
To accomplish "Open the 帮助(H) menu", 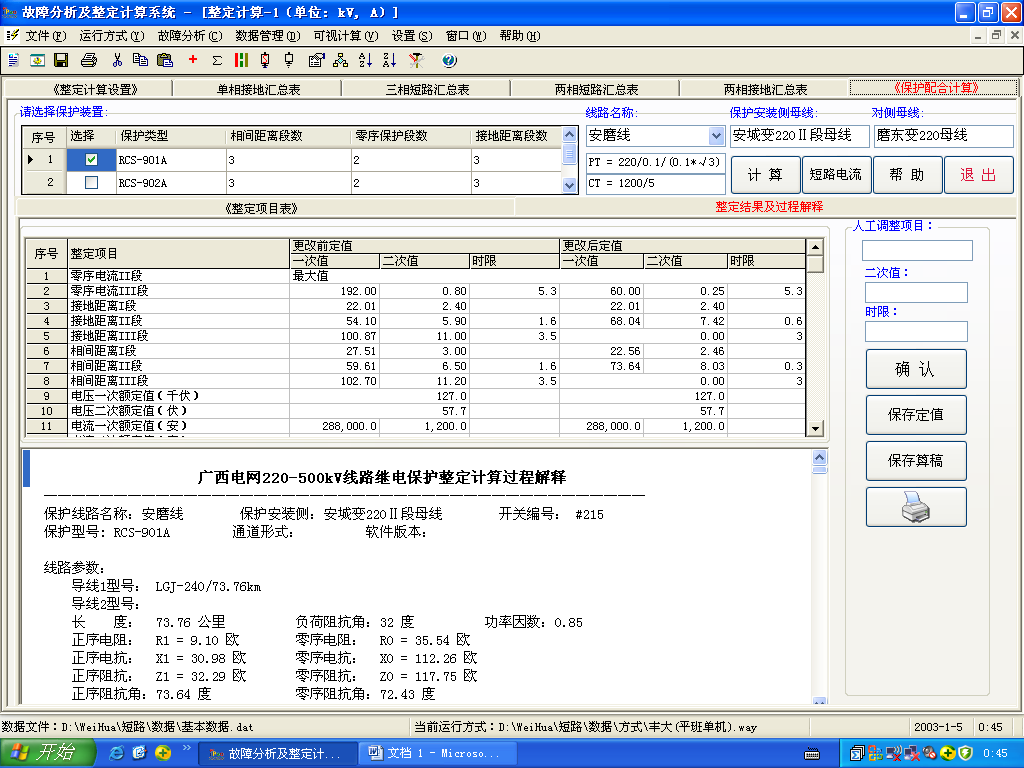I will 520,36.
